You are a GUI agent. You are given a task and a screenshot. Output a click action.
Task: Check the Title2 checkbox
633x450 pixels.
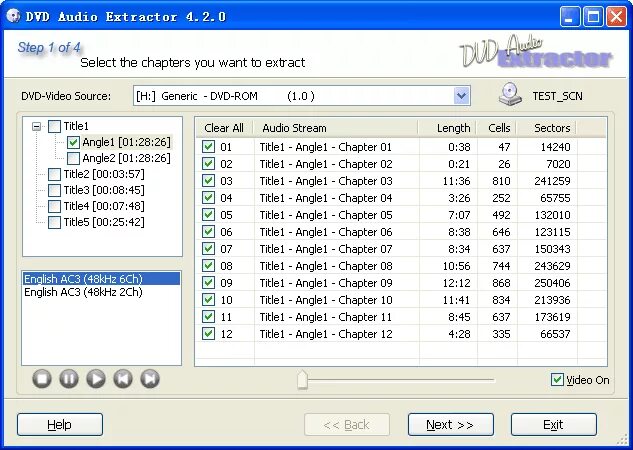click(54, 174)
